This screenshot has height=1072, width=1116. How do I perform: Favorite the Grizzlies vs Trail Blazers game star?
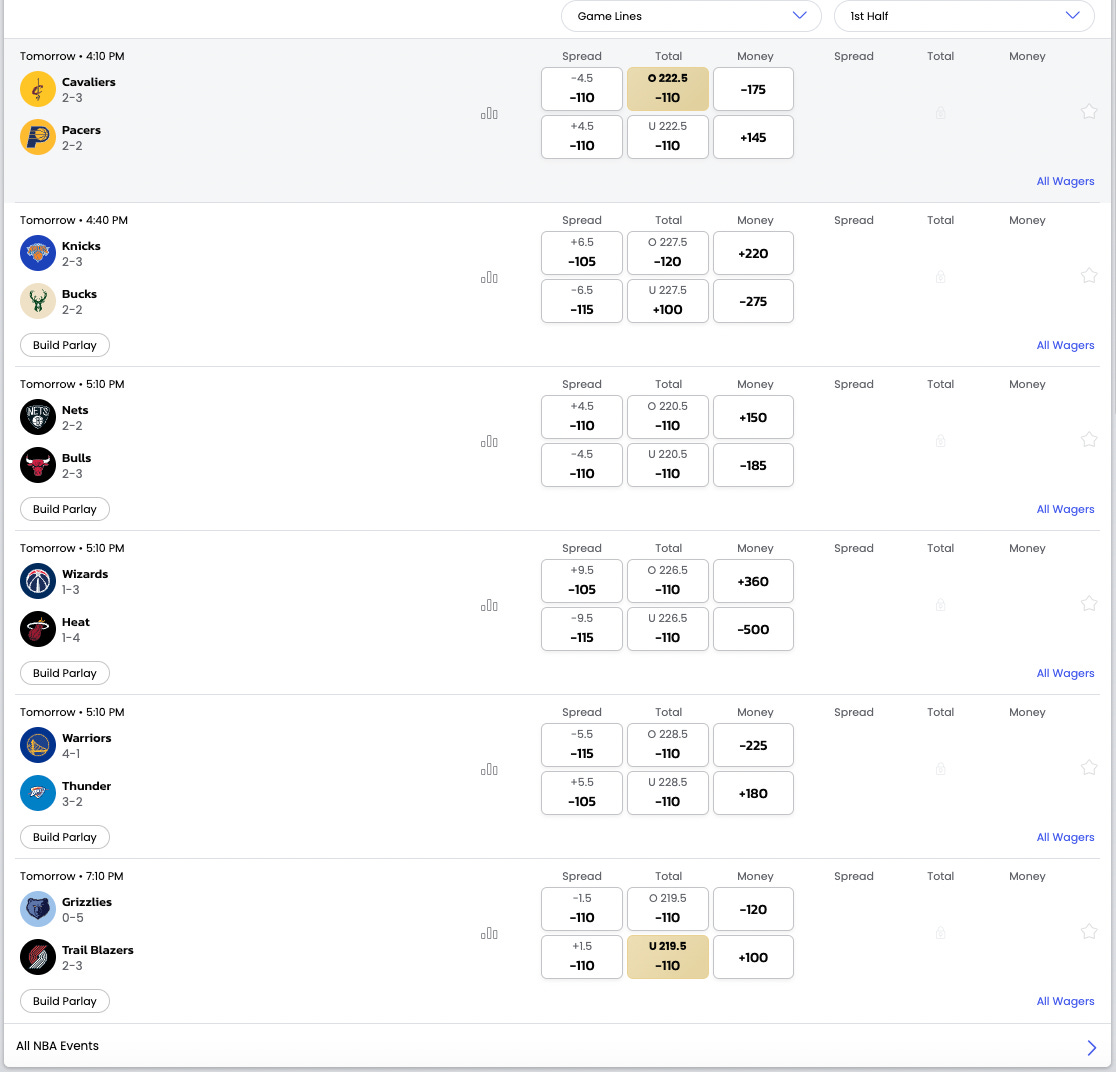coord(1088,931)
